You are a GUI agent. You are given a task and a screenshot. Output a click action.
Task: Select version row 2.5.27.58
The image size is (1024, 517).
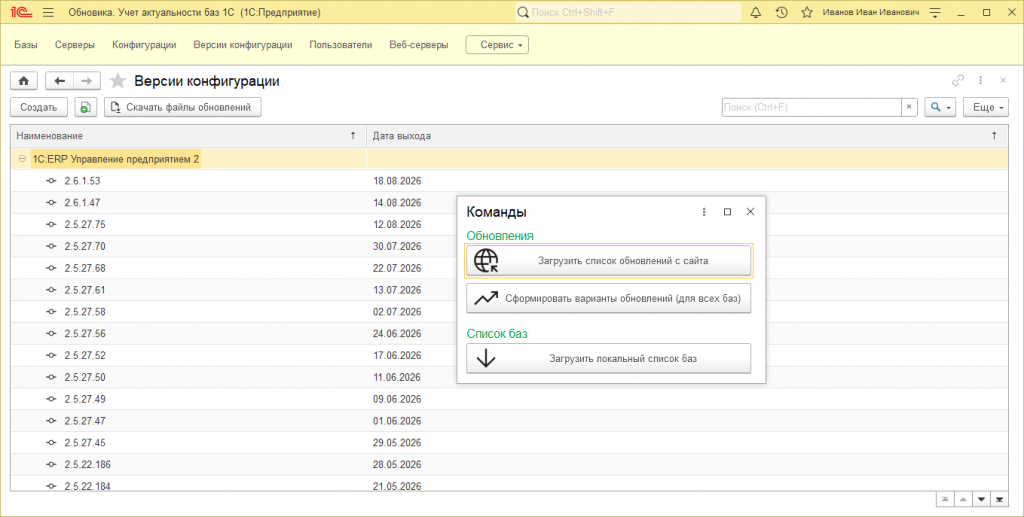(509, 312)
